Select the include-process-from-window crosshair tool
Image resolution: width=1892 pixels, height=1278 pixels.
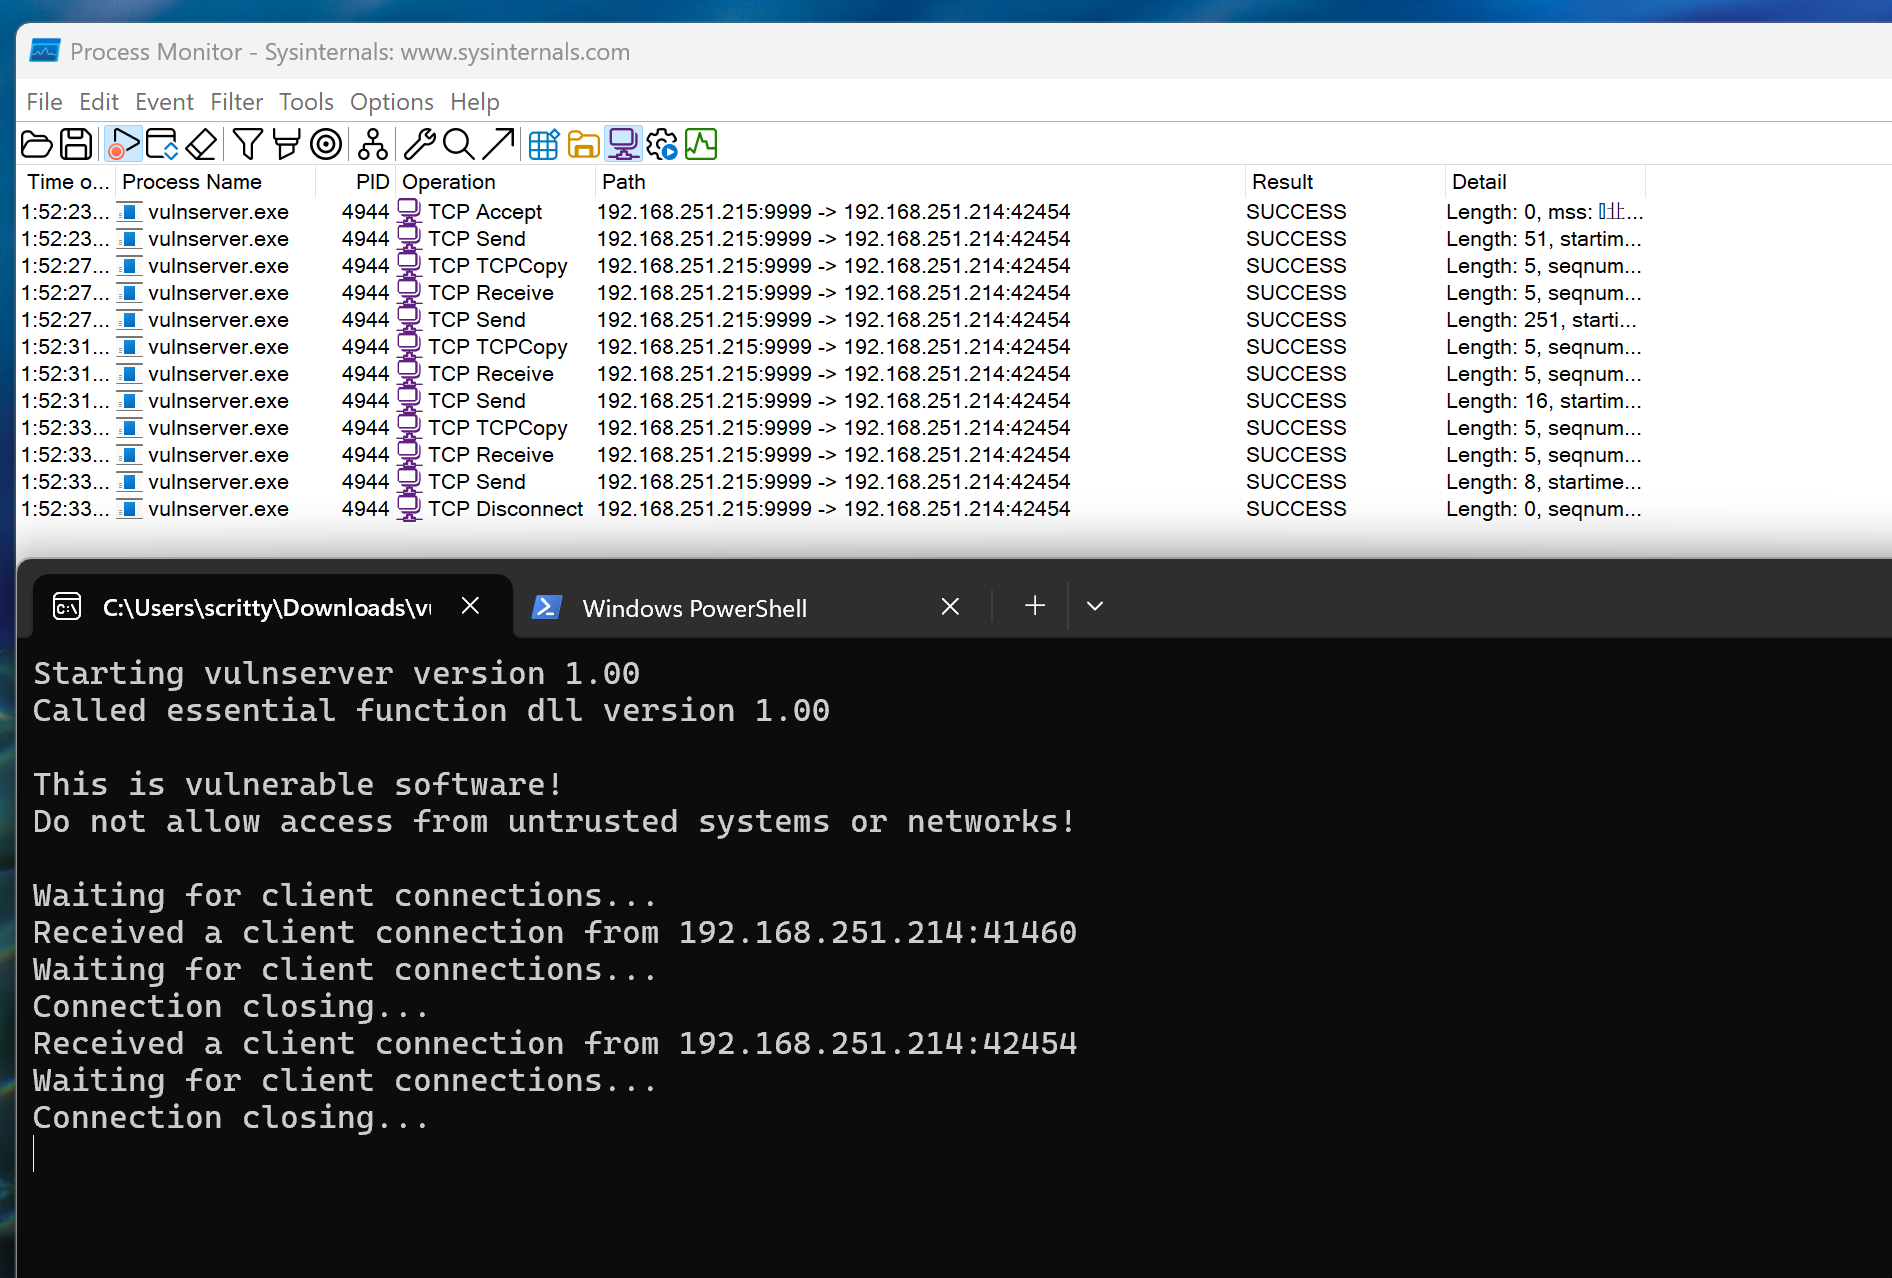[325, 144]
